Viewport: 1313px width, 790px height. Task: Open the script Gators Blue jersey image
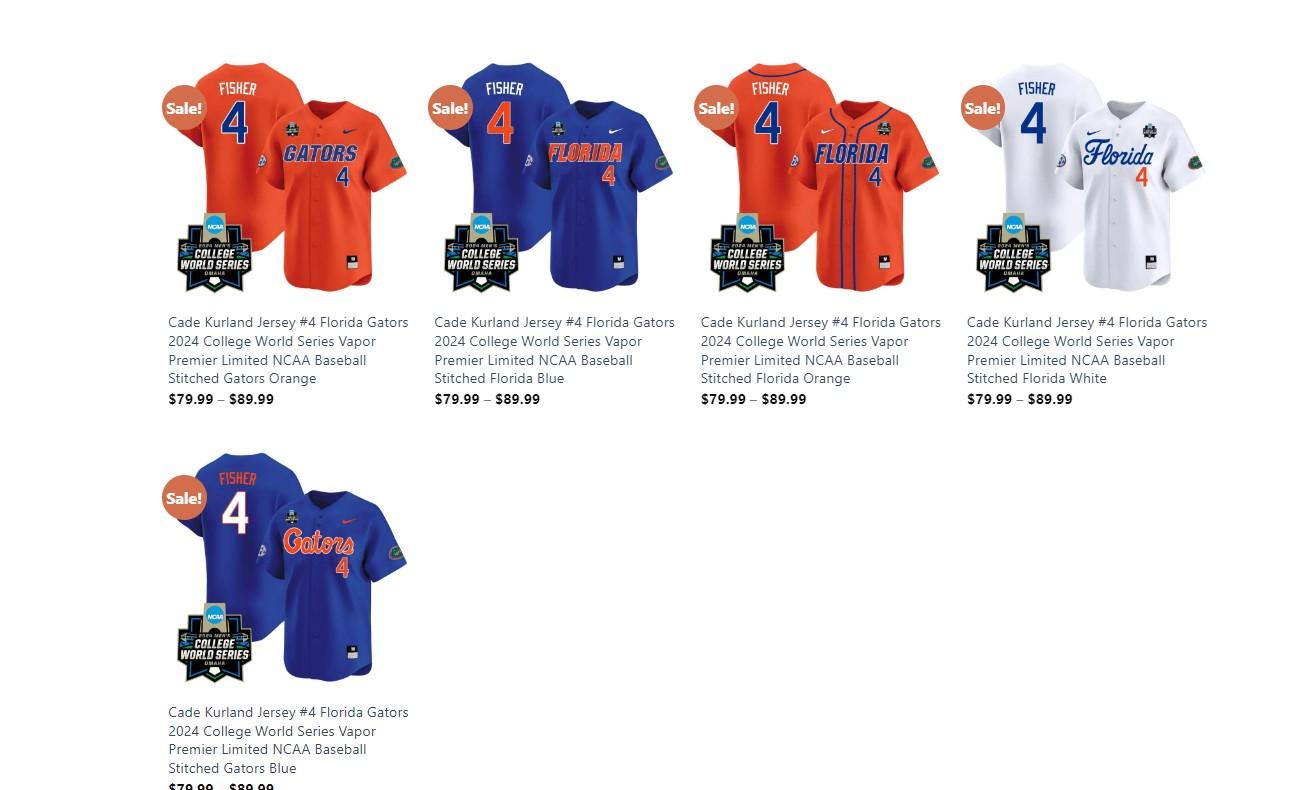click(288, 567)
